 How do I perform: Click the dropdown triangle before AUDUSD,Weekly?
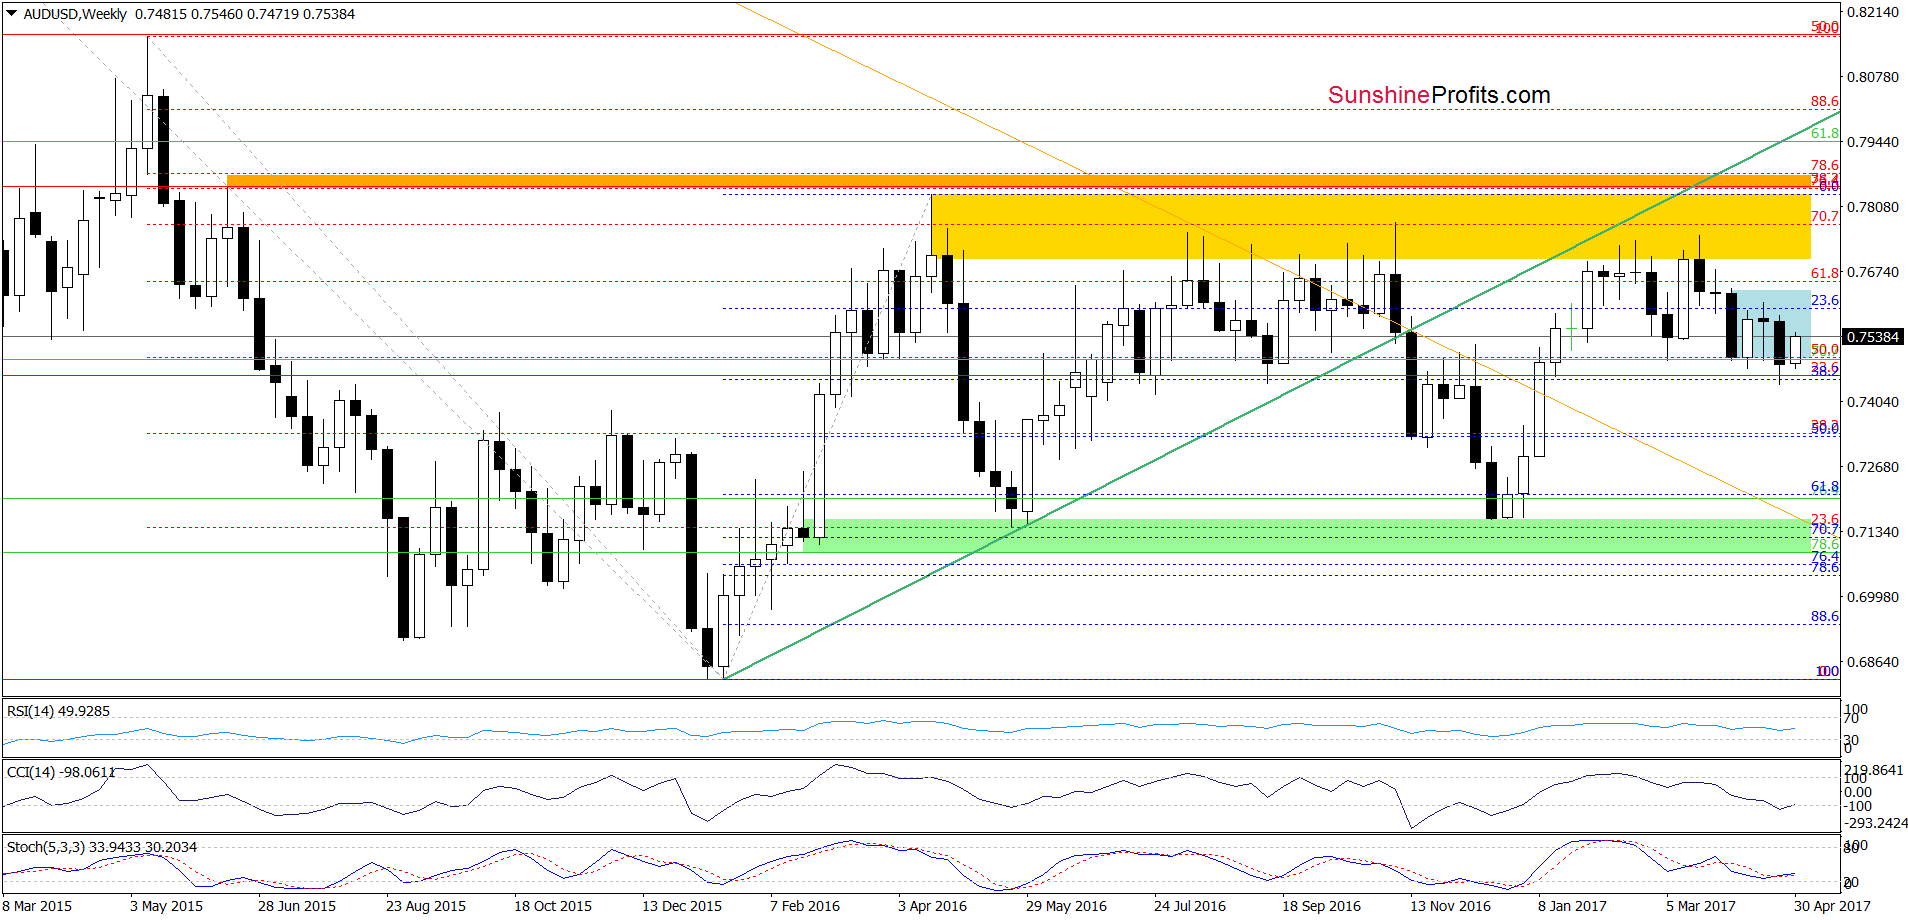(x=12, y=14)
